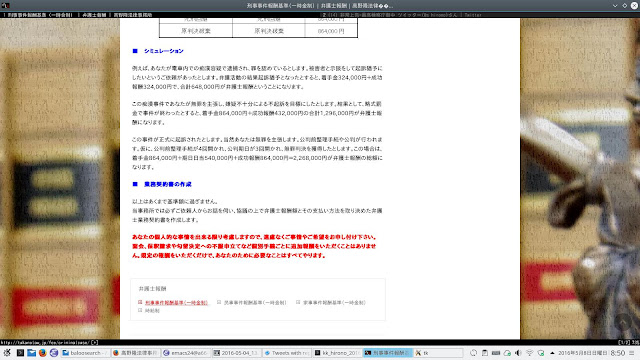Click the scroll-to-top circle button
The image size is (640, 360).
click(x=623, y=322)
